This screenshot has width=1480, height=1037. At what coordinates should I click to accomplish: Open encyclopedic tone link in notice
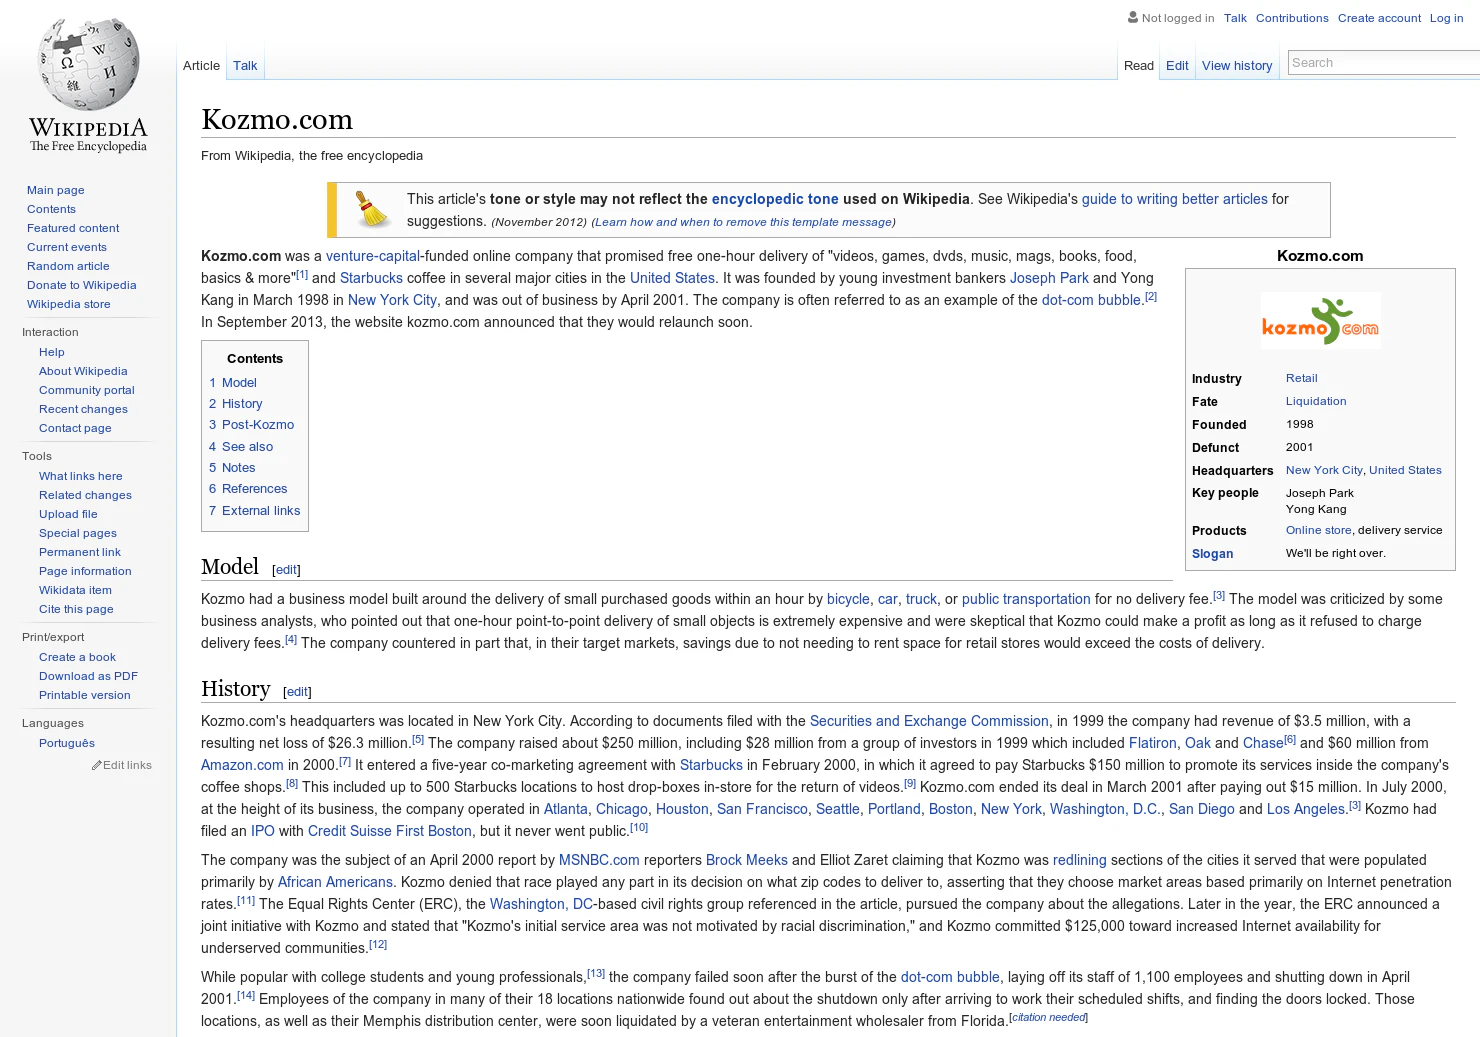pos(775,199)
